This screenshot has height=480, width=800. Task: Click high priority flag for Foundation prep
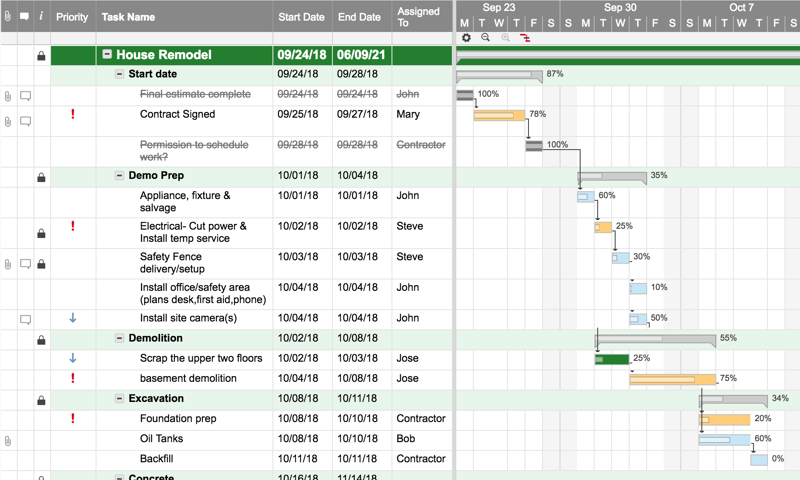coord(73,418)
